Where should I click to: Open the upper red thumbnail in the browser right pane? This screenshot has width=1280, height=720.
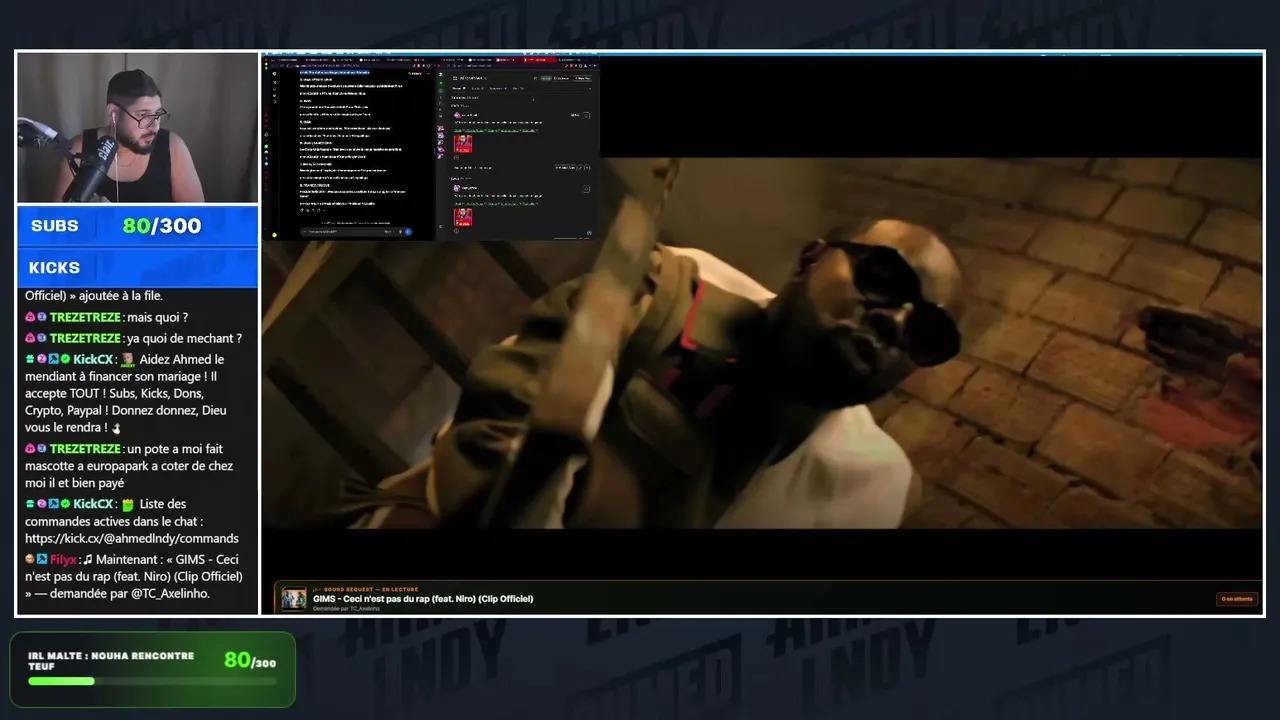[463, 144]
